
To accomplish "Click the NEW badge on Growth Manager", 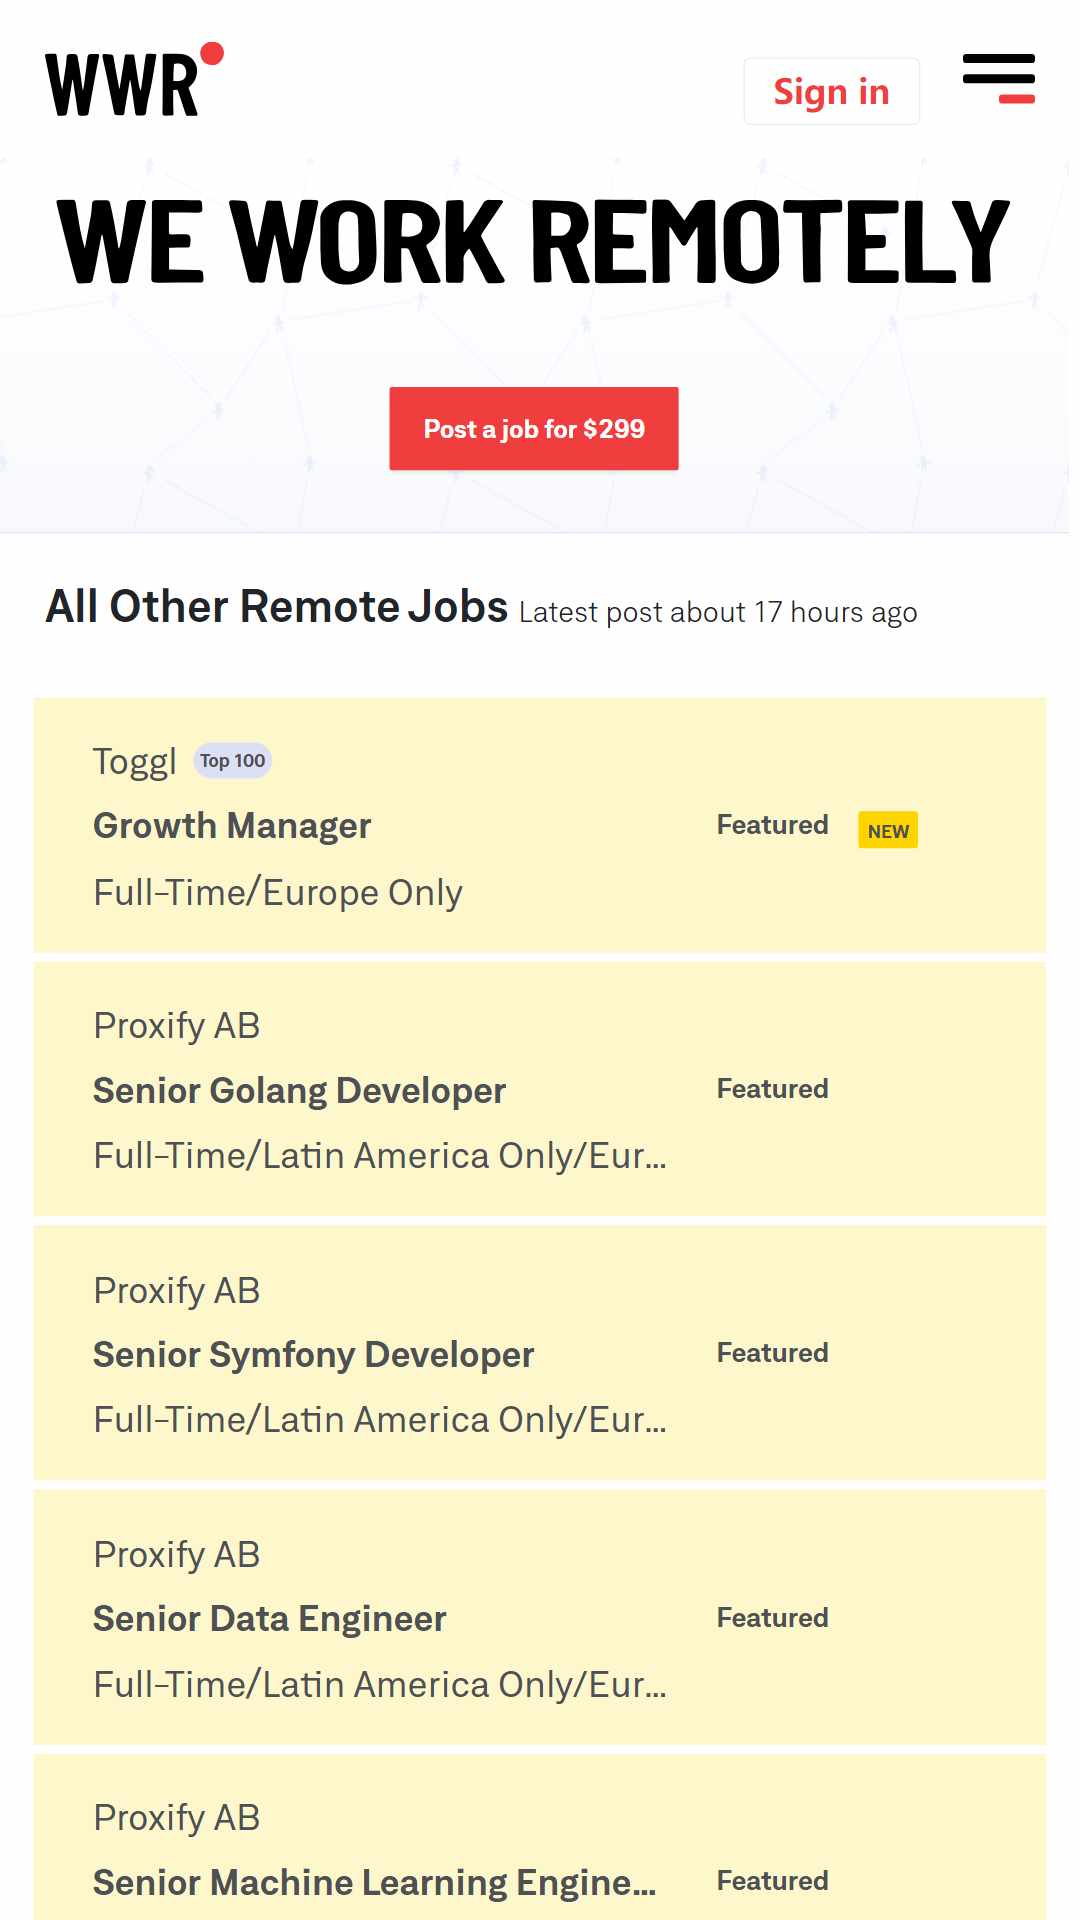I will (x=888, y=830).
